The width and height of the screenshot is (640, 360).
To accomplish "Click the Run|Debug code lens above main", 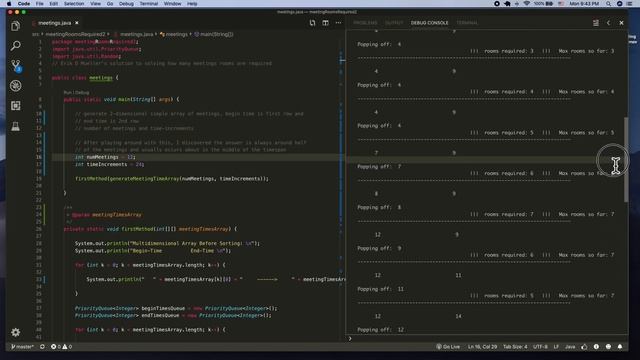I will pyautogui.click(x=76, y=93).
